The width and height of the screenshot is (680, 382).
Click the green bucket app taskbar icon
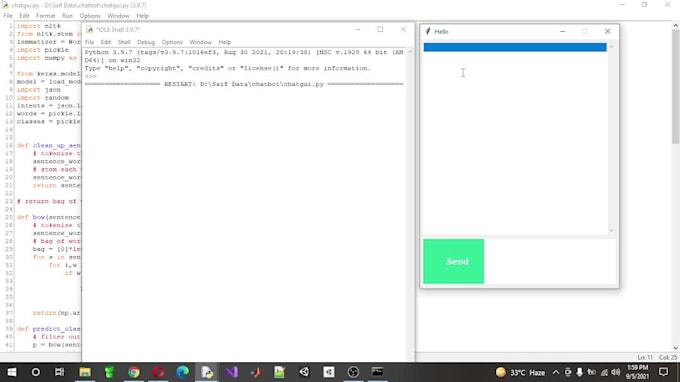(x=109, y=372)
